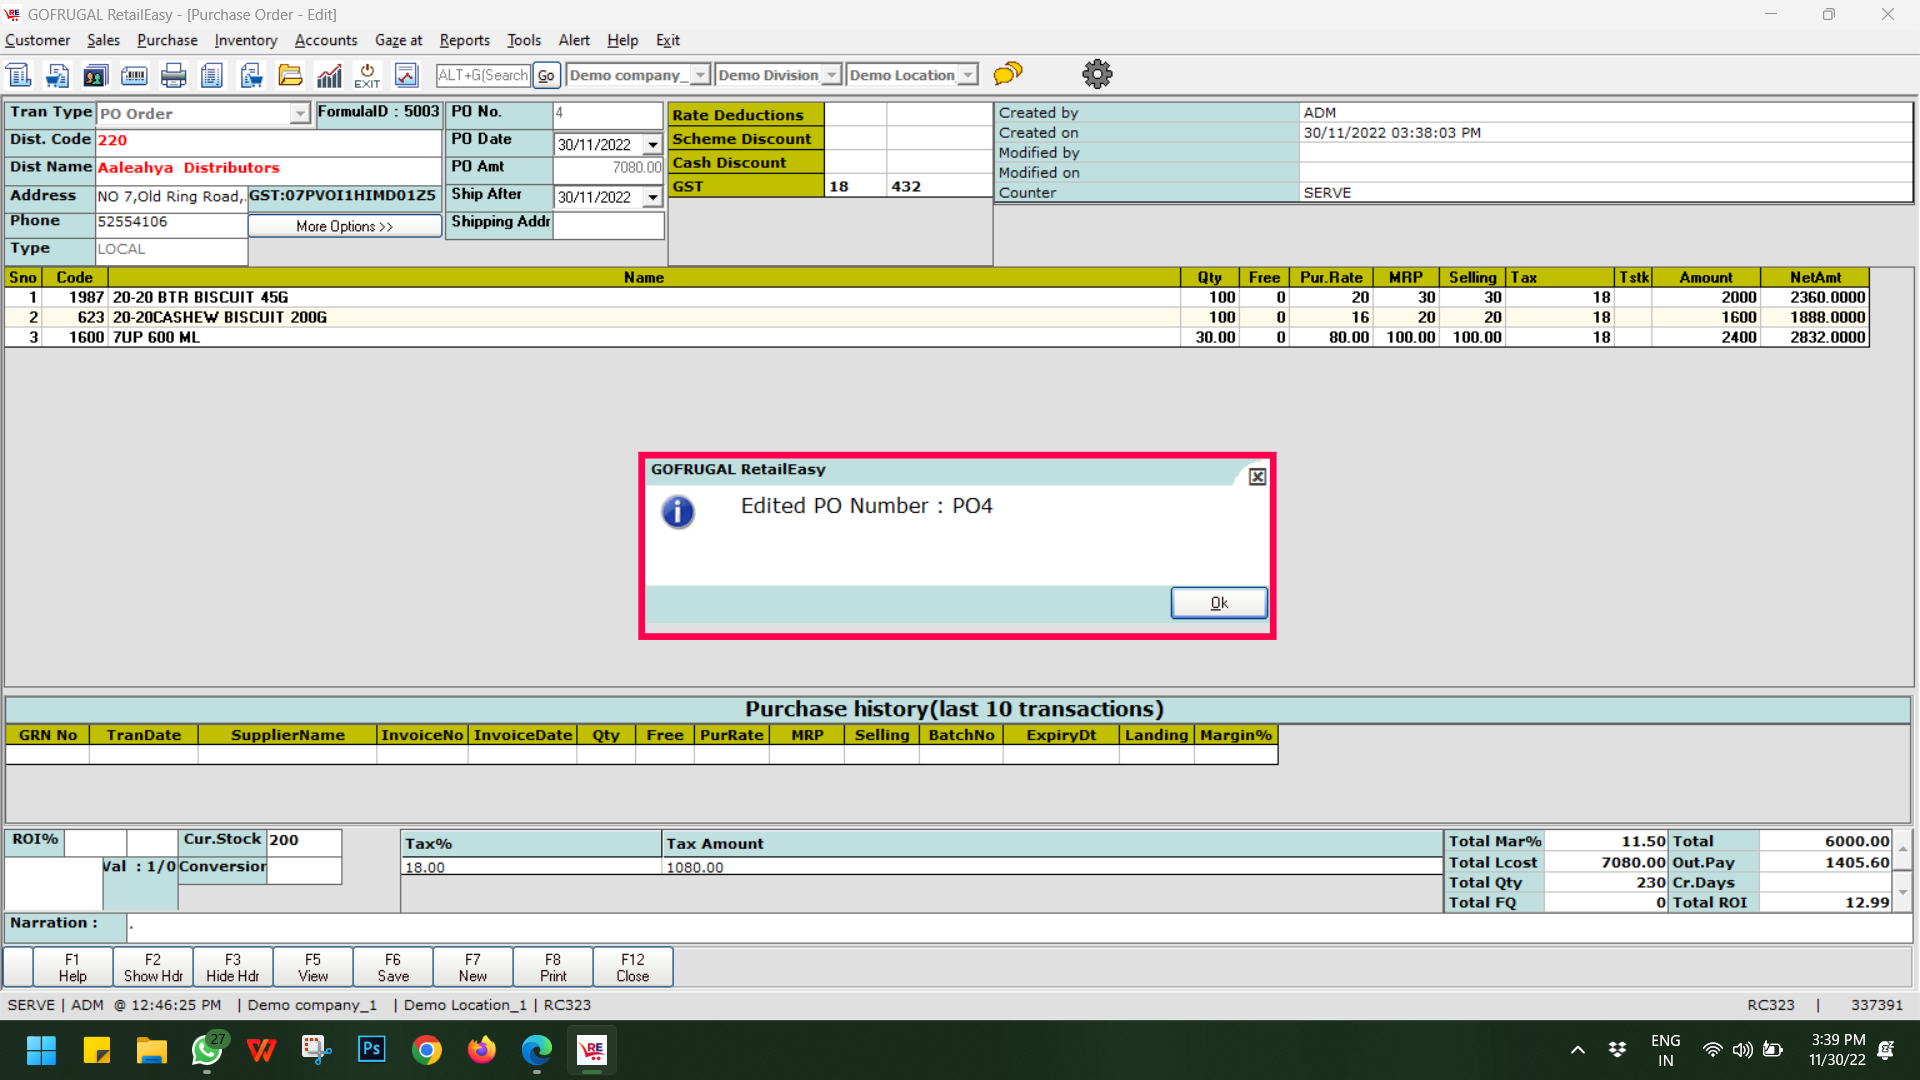Open the Reports menu
The height and width of the screenshot is (1080, 1920).
point(464,40)
